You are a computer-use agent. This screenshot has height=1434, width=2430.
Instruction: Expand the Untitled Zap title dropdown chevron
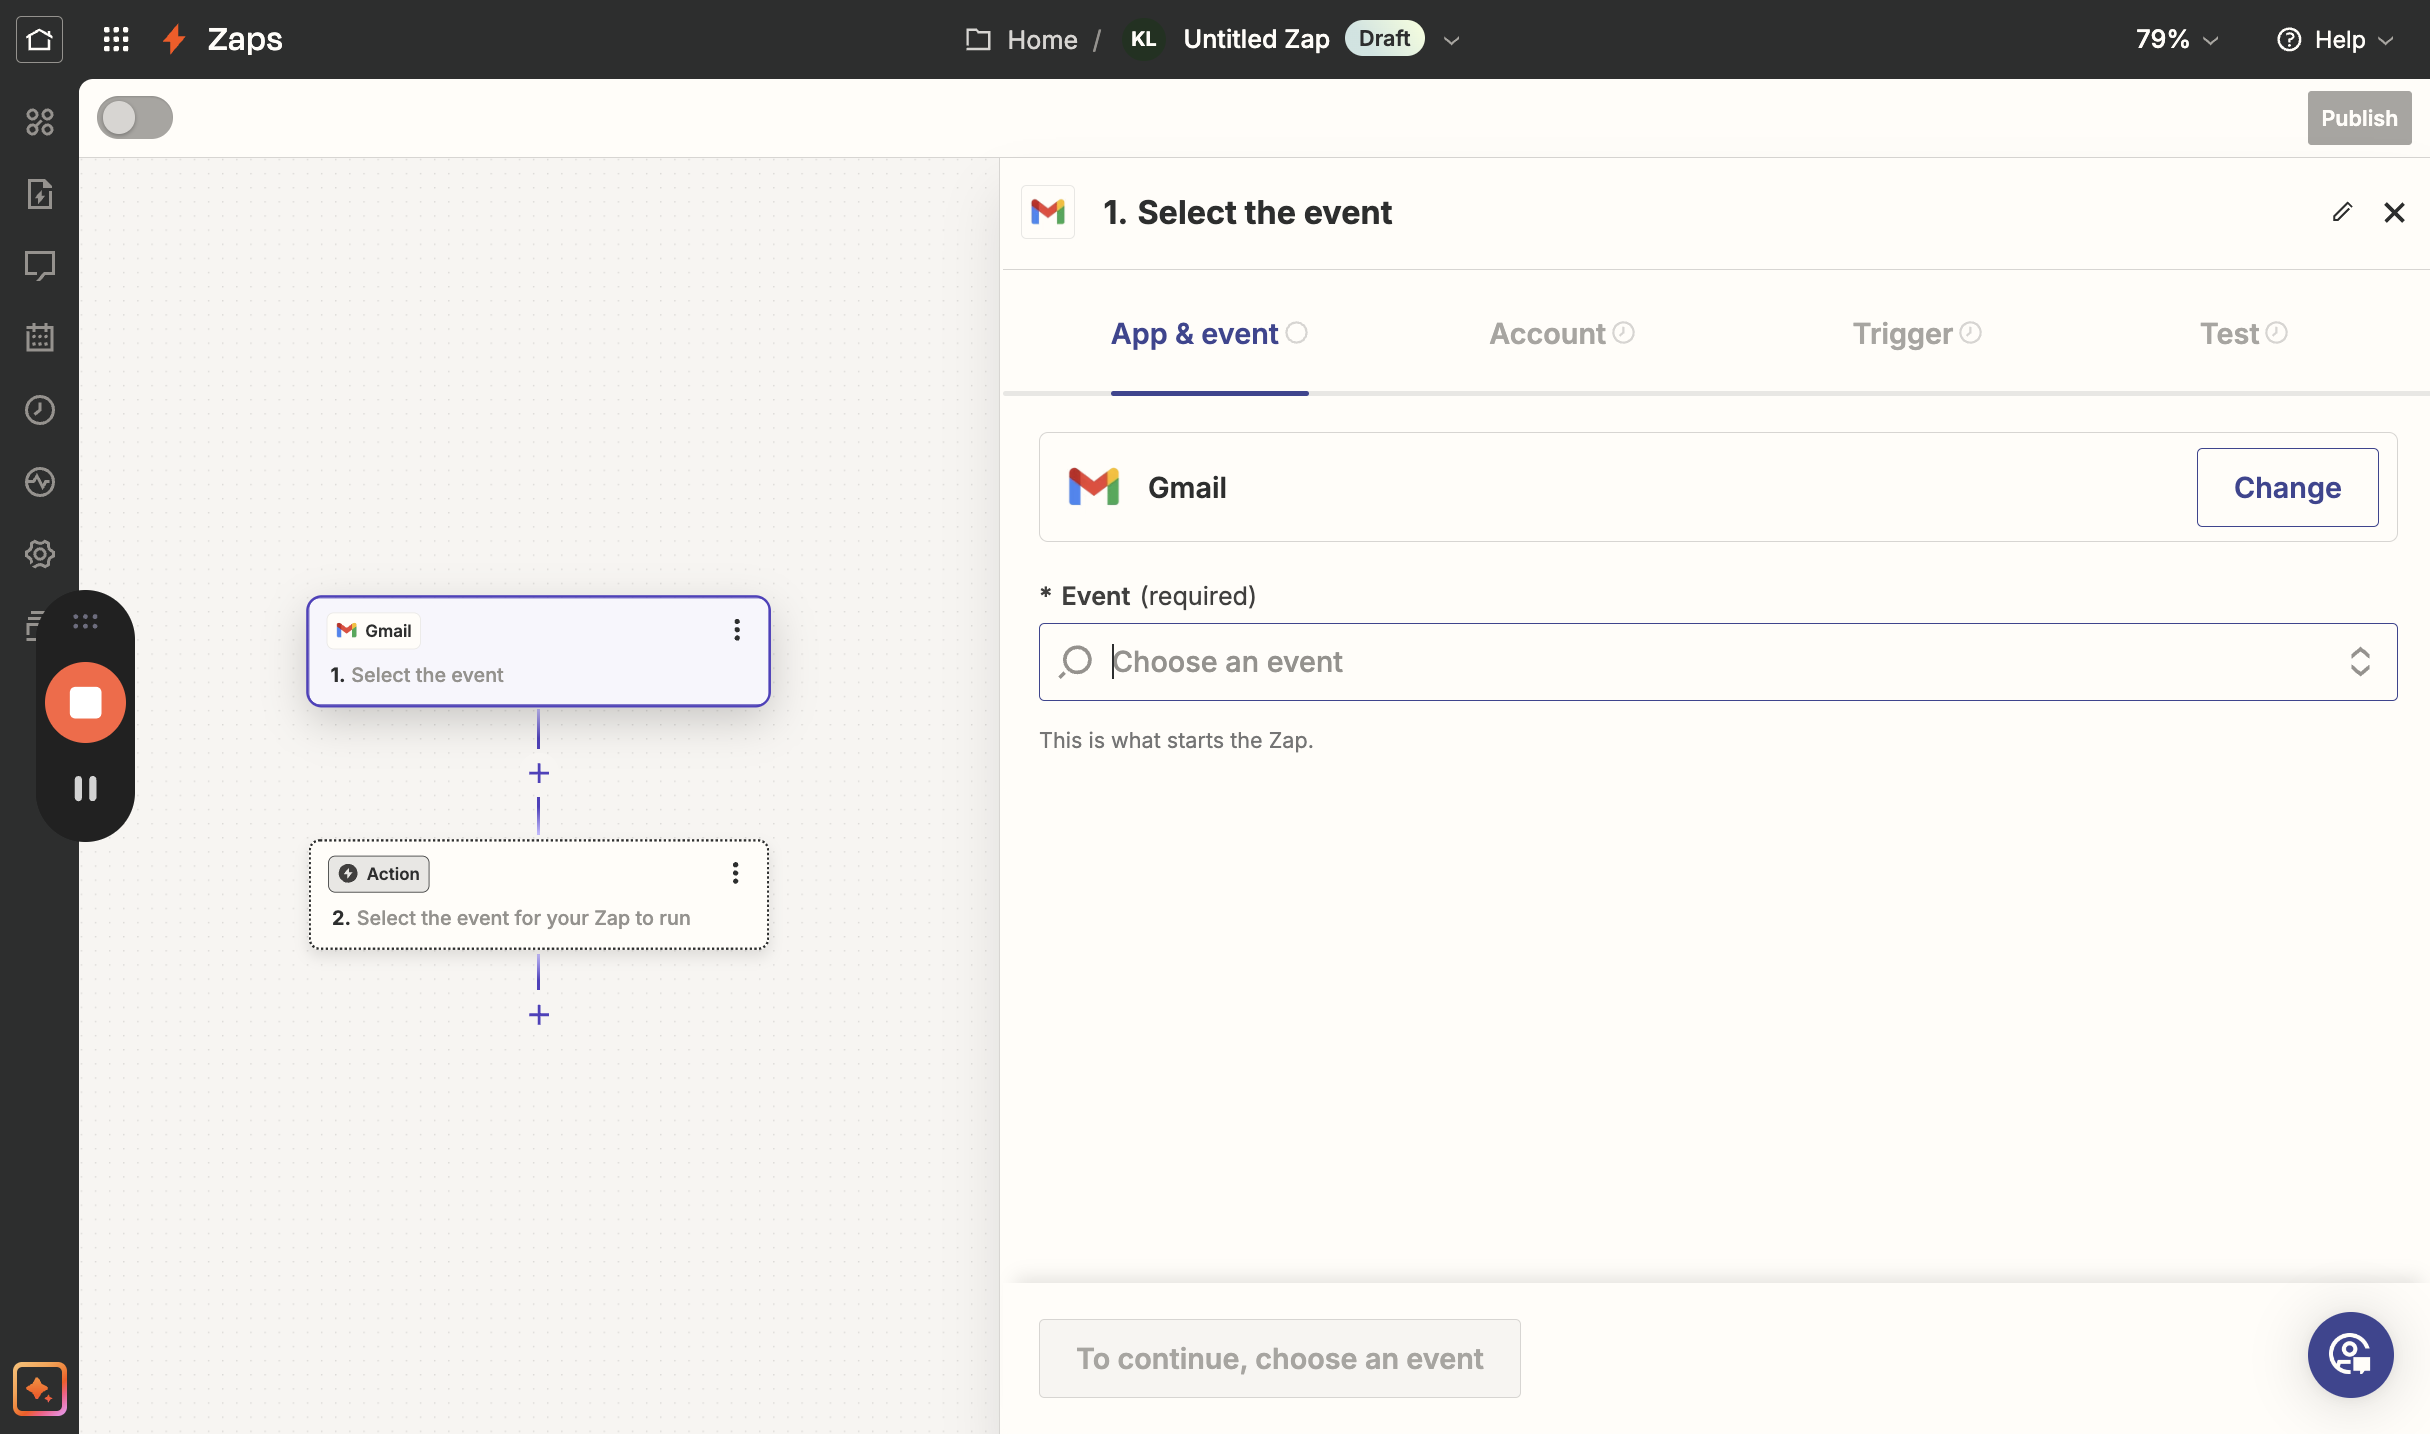click(x=1451, y=40)
